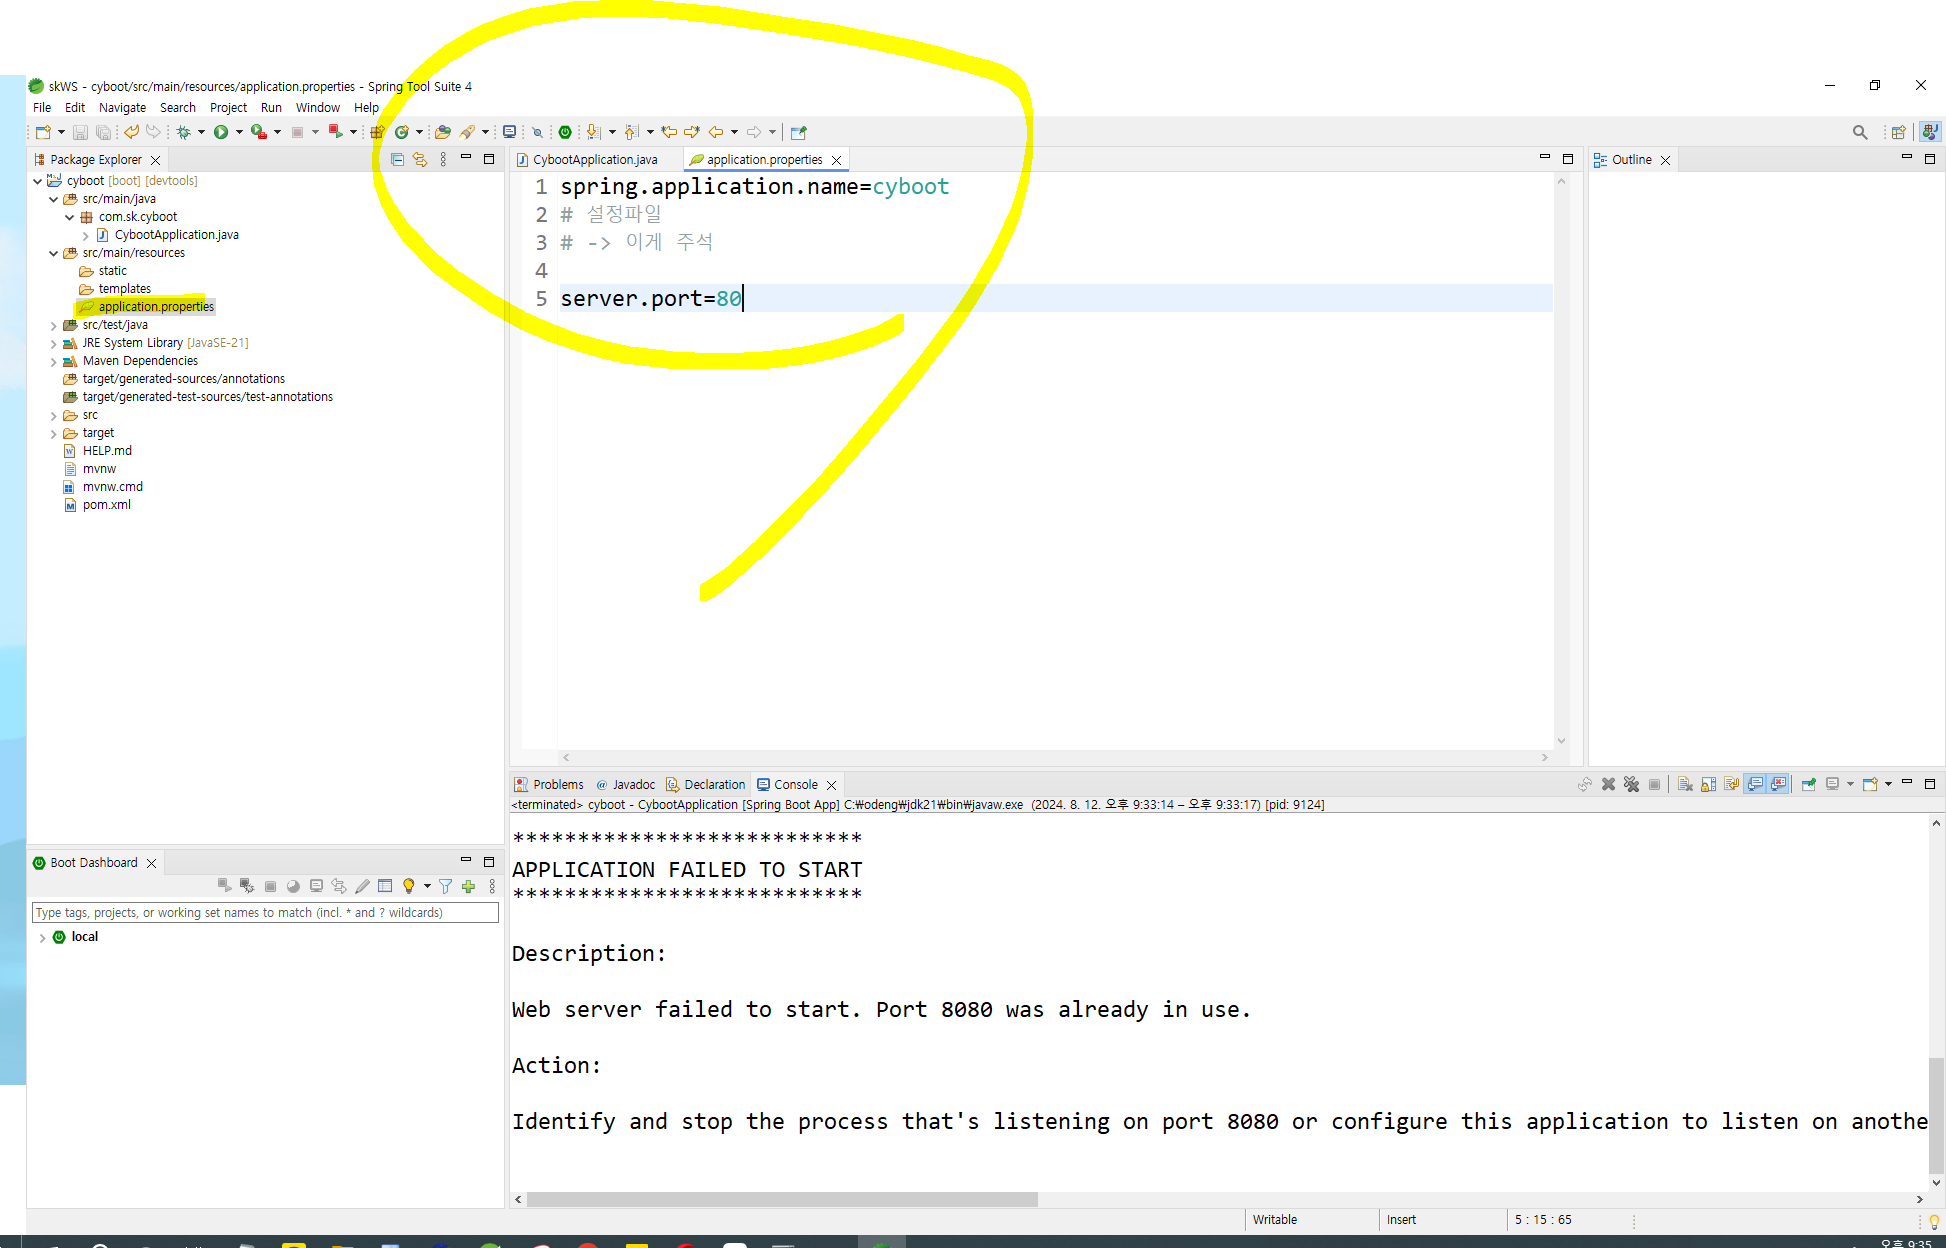
Task: Click the green Run button in toolbar
Action: (x=221, y=132)
